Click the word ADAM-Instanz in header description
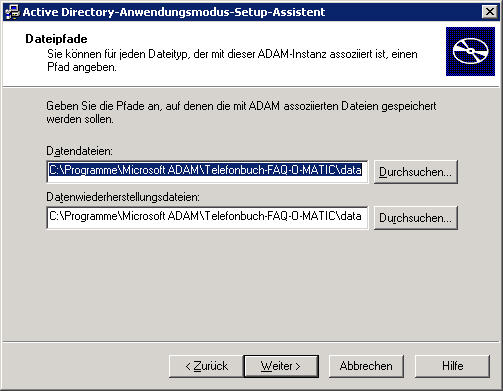This screenshot has height=391, width=503. click(x=292, y=54)
